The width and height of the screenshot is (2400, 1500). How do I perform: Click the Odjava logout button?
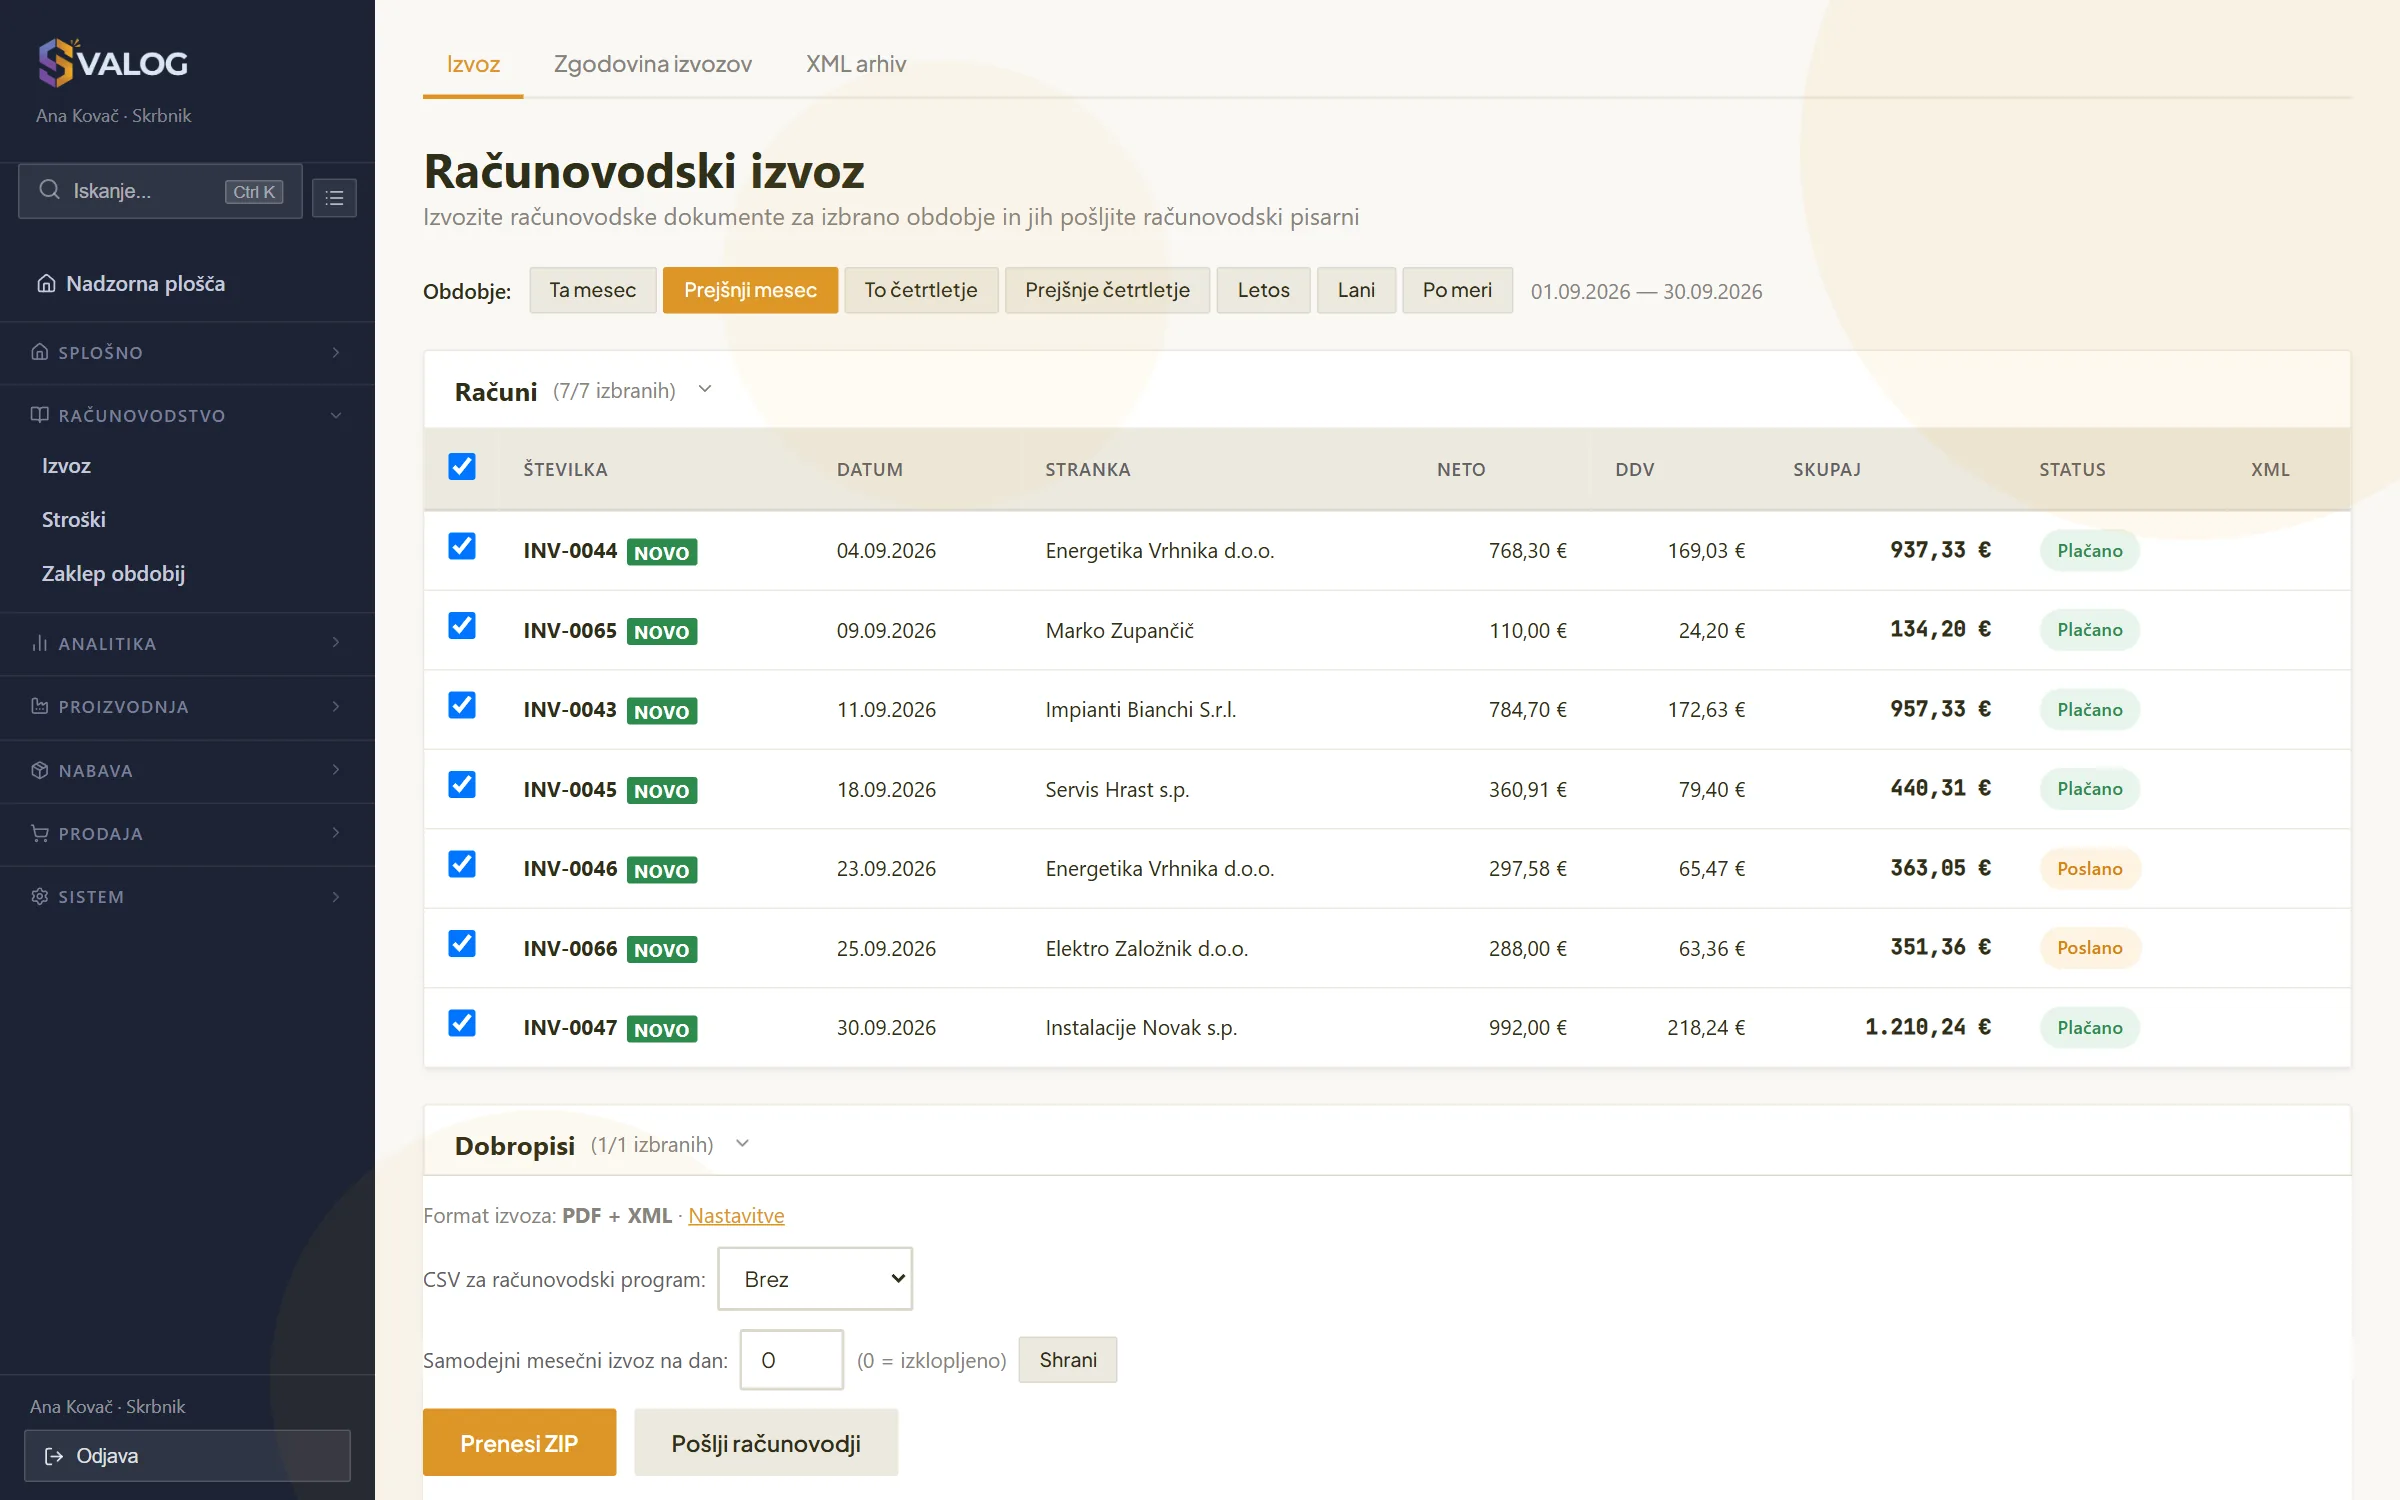[x=187, y=1456]
